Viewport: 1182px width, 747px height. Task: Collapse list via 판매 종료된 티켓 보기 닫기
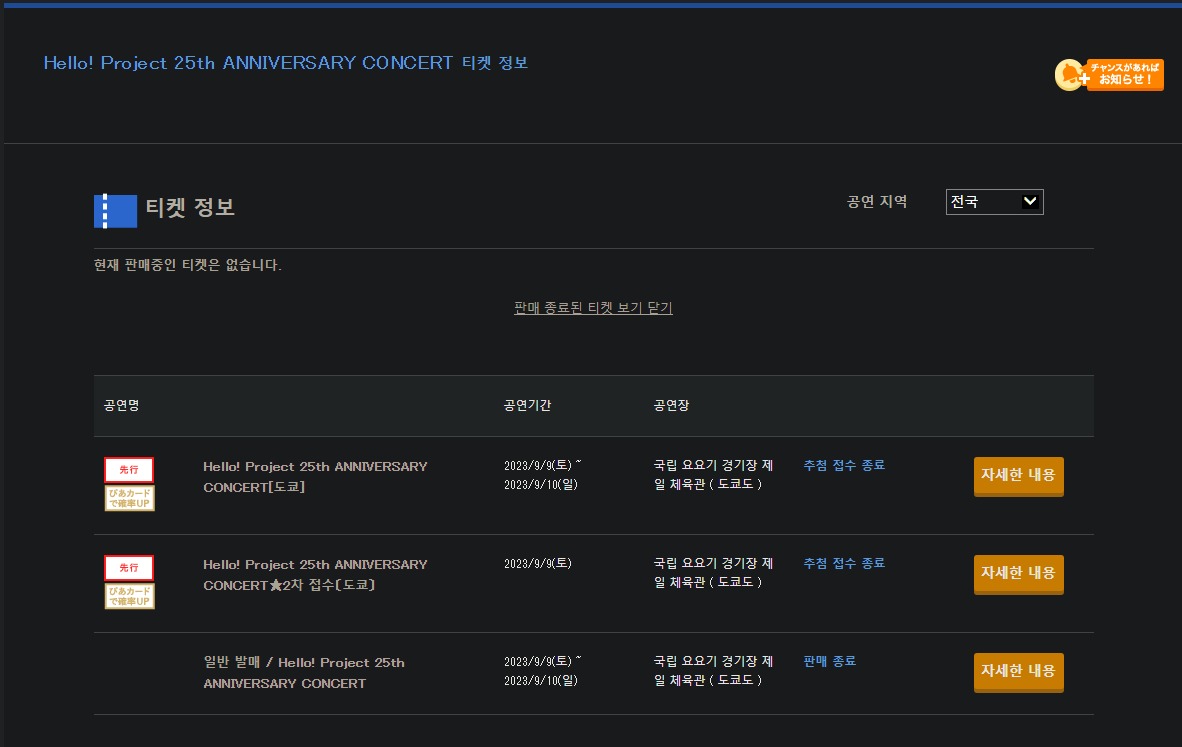point(593,308)
